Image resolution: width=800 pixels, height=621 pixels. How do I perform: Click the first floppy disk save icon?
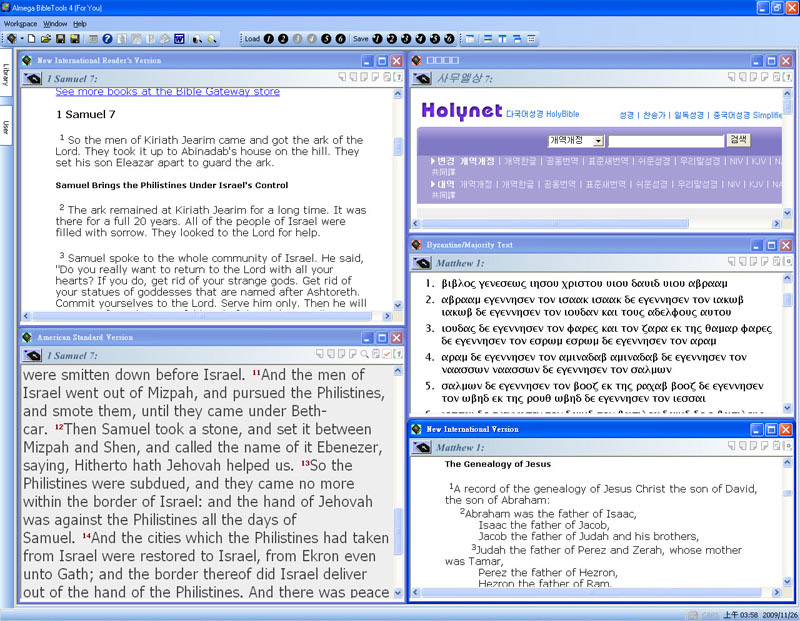(x=60, y=39)
